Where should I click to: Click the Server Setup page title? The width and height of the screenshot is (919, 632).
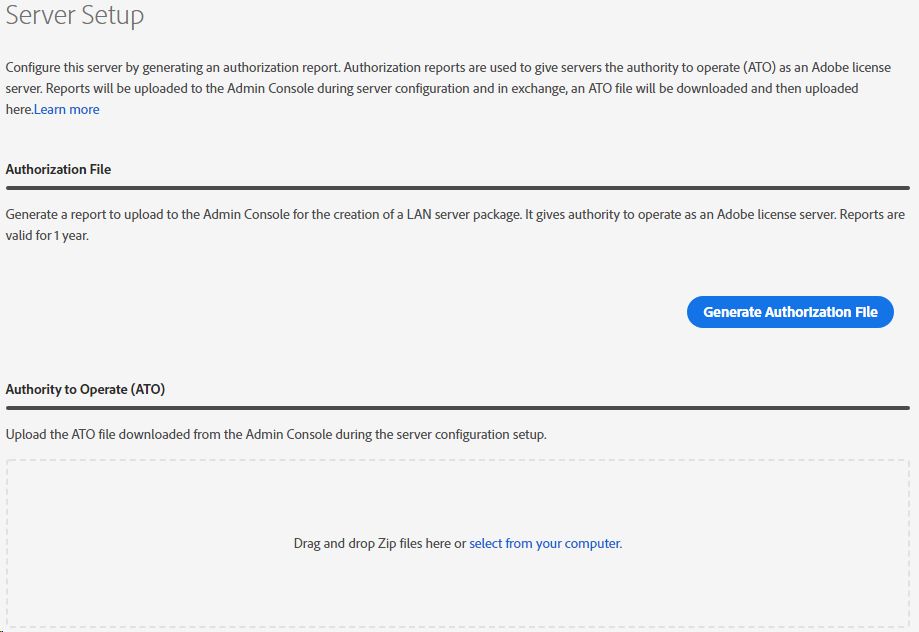[75, 16]
